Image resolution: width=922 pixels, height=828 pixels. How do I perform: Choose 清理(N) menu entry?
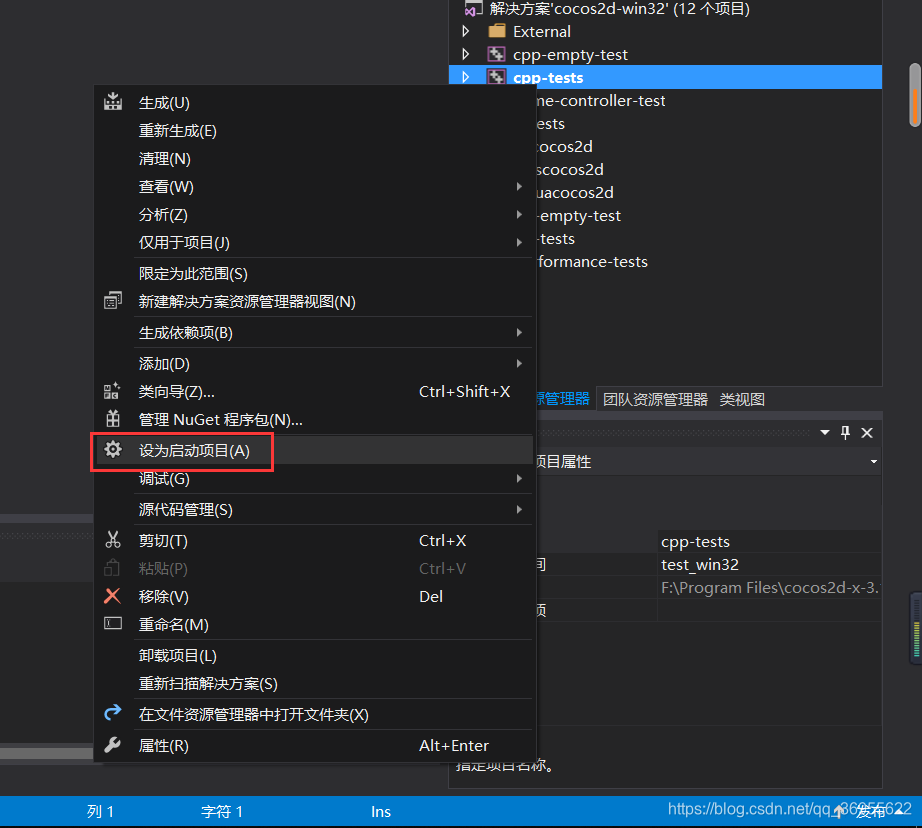[x=314, y=159]
